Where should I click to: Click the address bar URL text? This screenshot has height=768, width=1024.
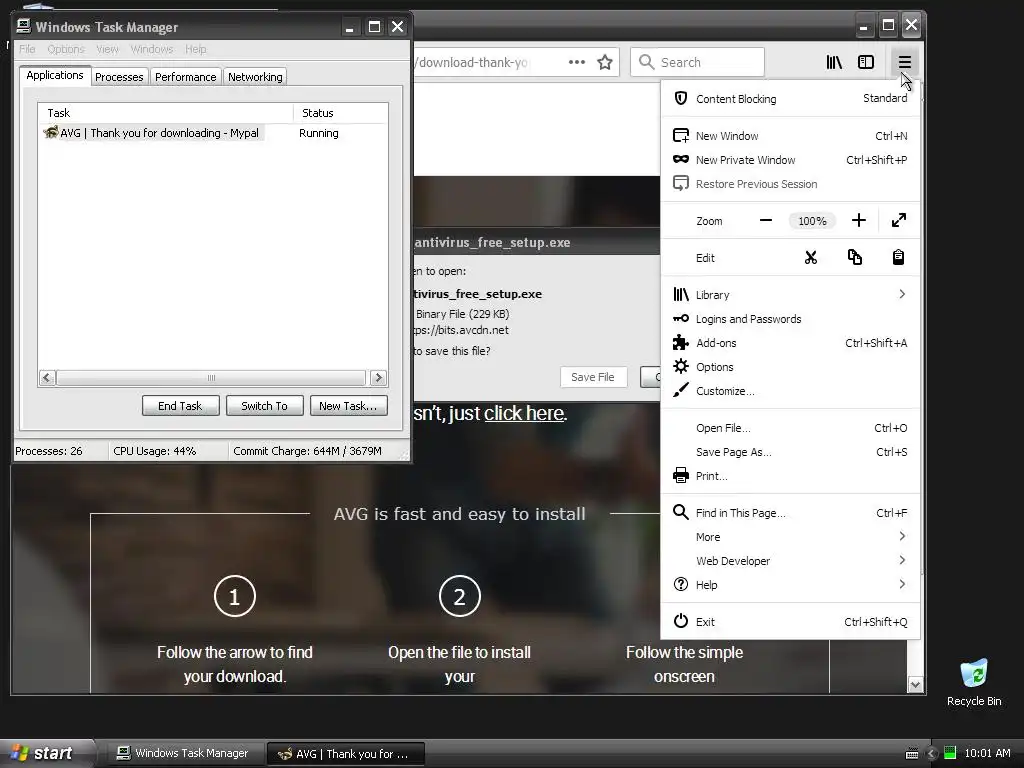pyautogui.click(x=473, y=63)
